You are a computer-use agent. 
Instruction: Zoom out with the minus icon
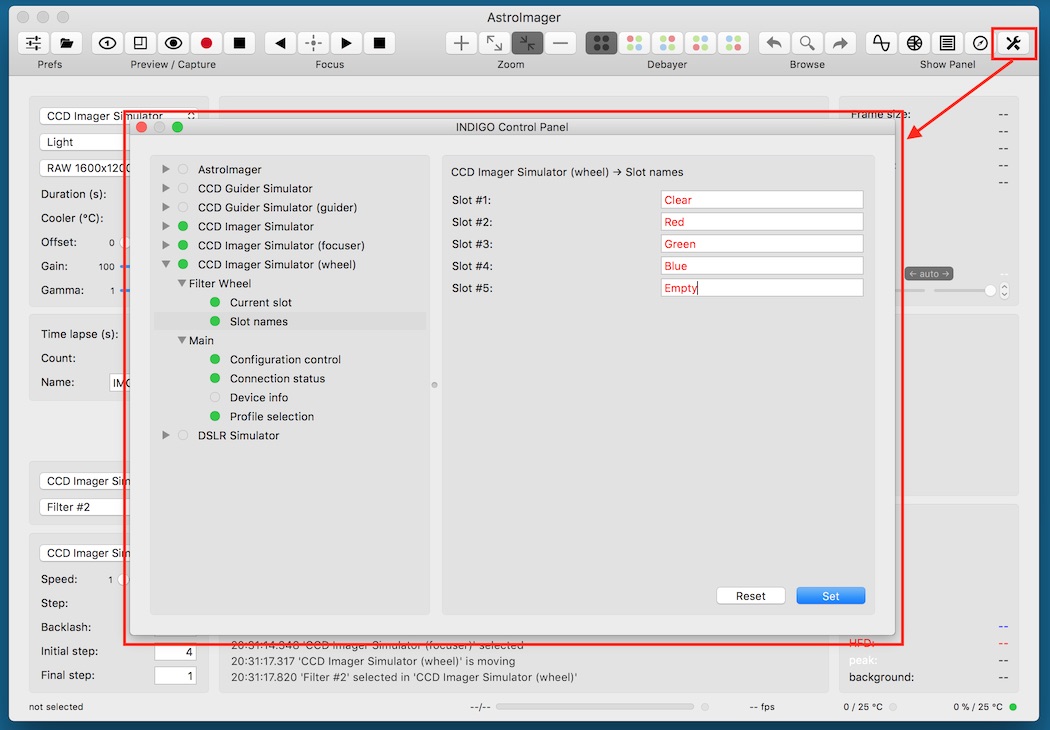[560, 44]
